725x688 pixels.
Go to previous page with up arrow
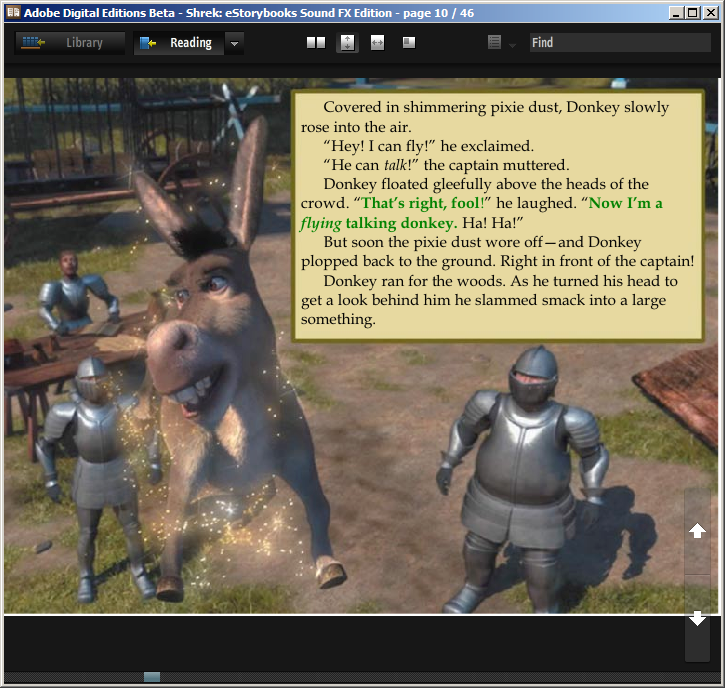[x=697, y=531]
